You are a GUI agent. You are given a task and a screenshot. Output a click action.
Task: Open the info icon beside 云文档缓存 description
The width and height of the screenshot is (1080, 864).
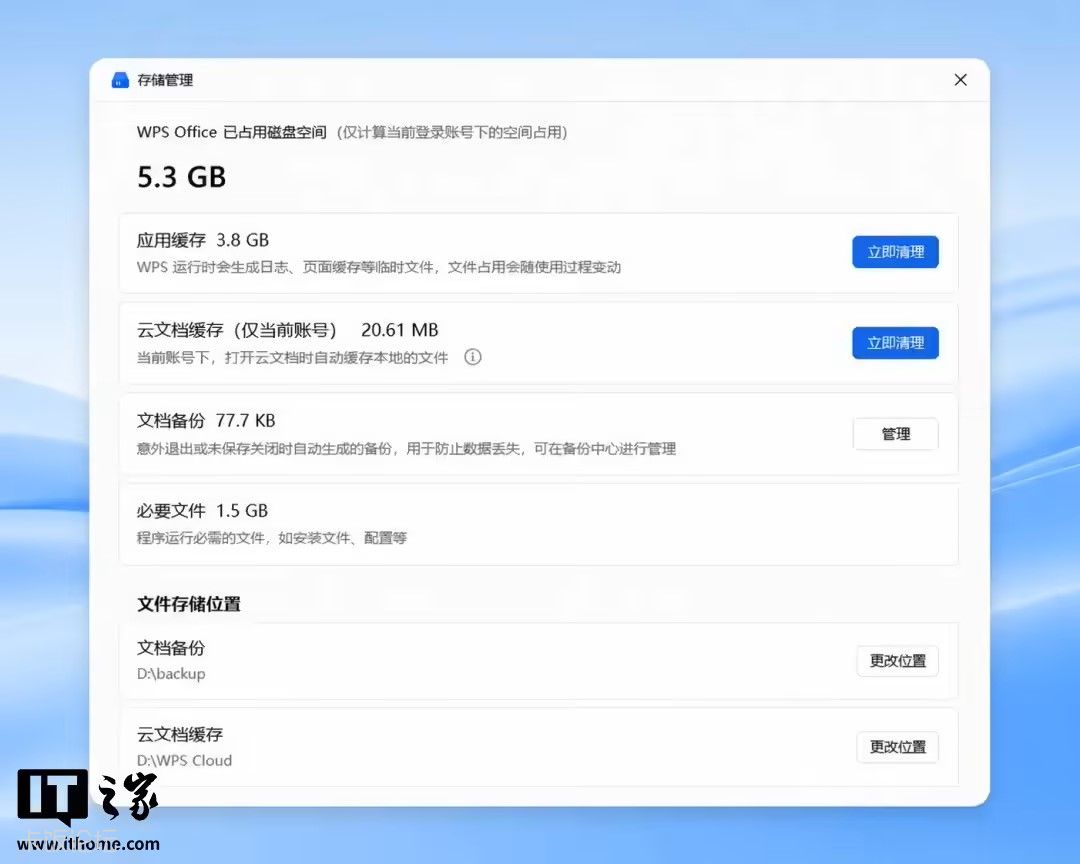point(472,357)
